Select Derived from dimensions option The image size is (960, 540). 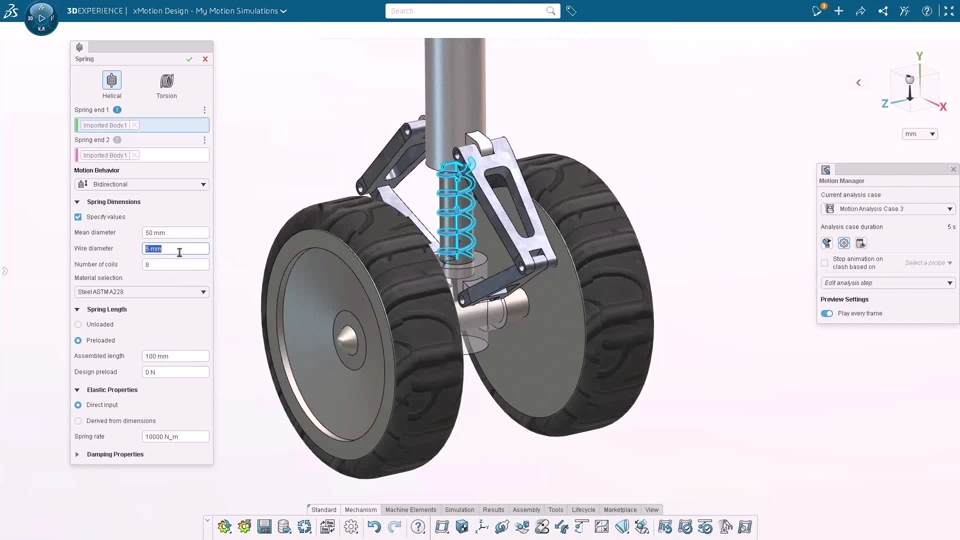point(78,421)
